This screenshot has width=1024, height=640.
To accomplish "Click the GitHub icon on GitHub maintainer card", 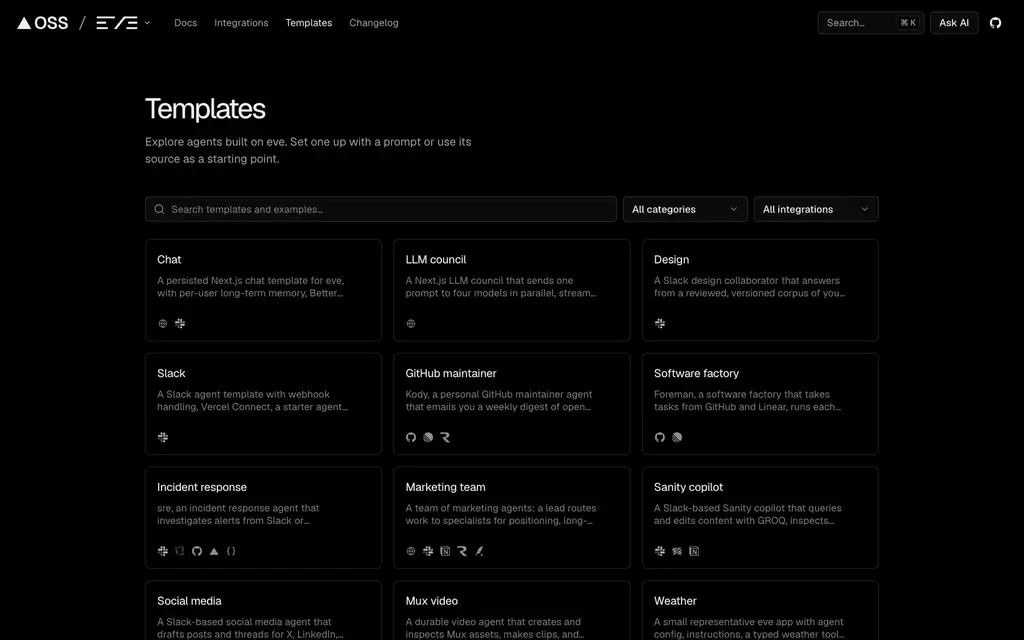I will tap(411, 438).
